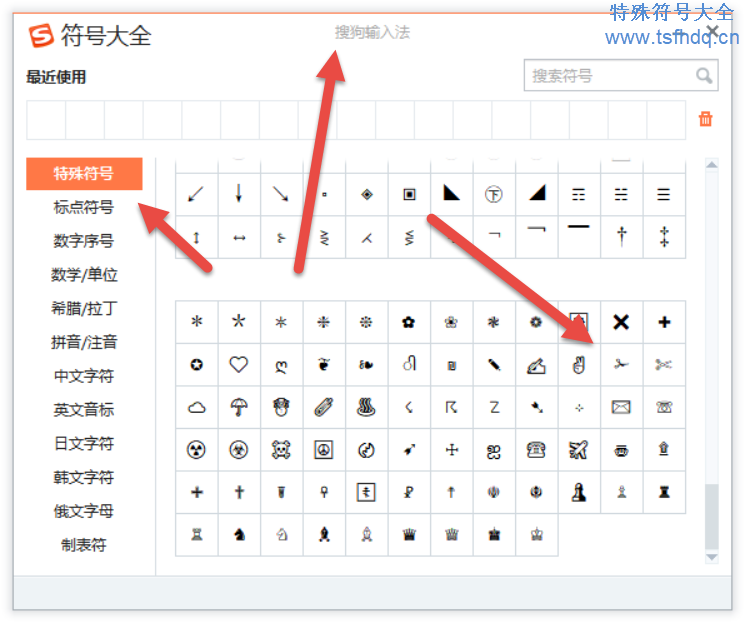Select the cloud symbol

197,407
